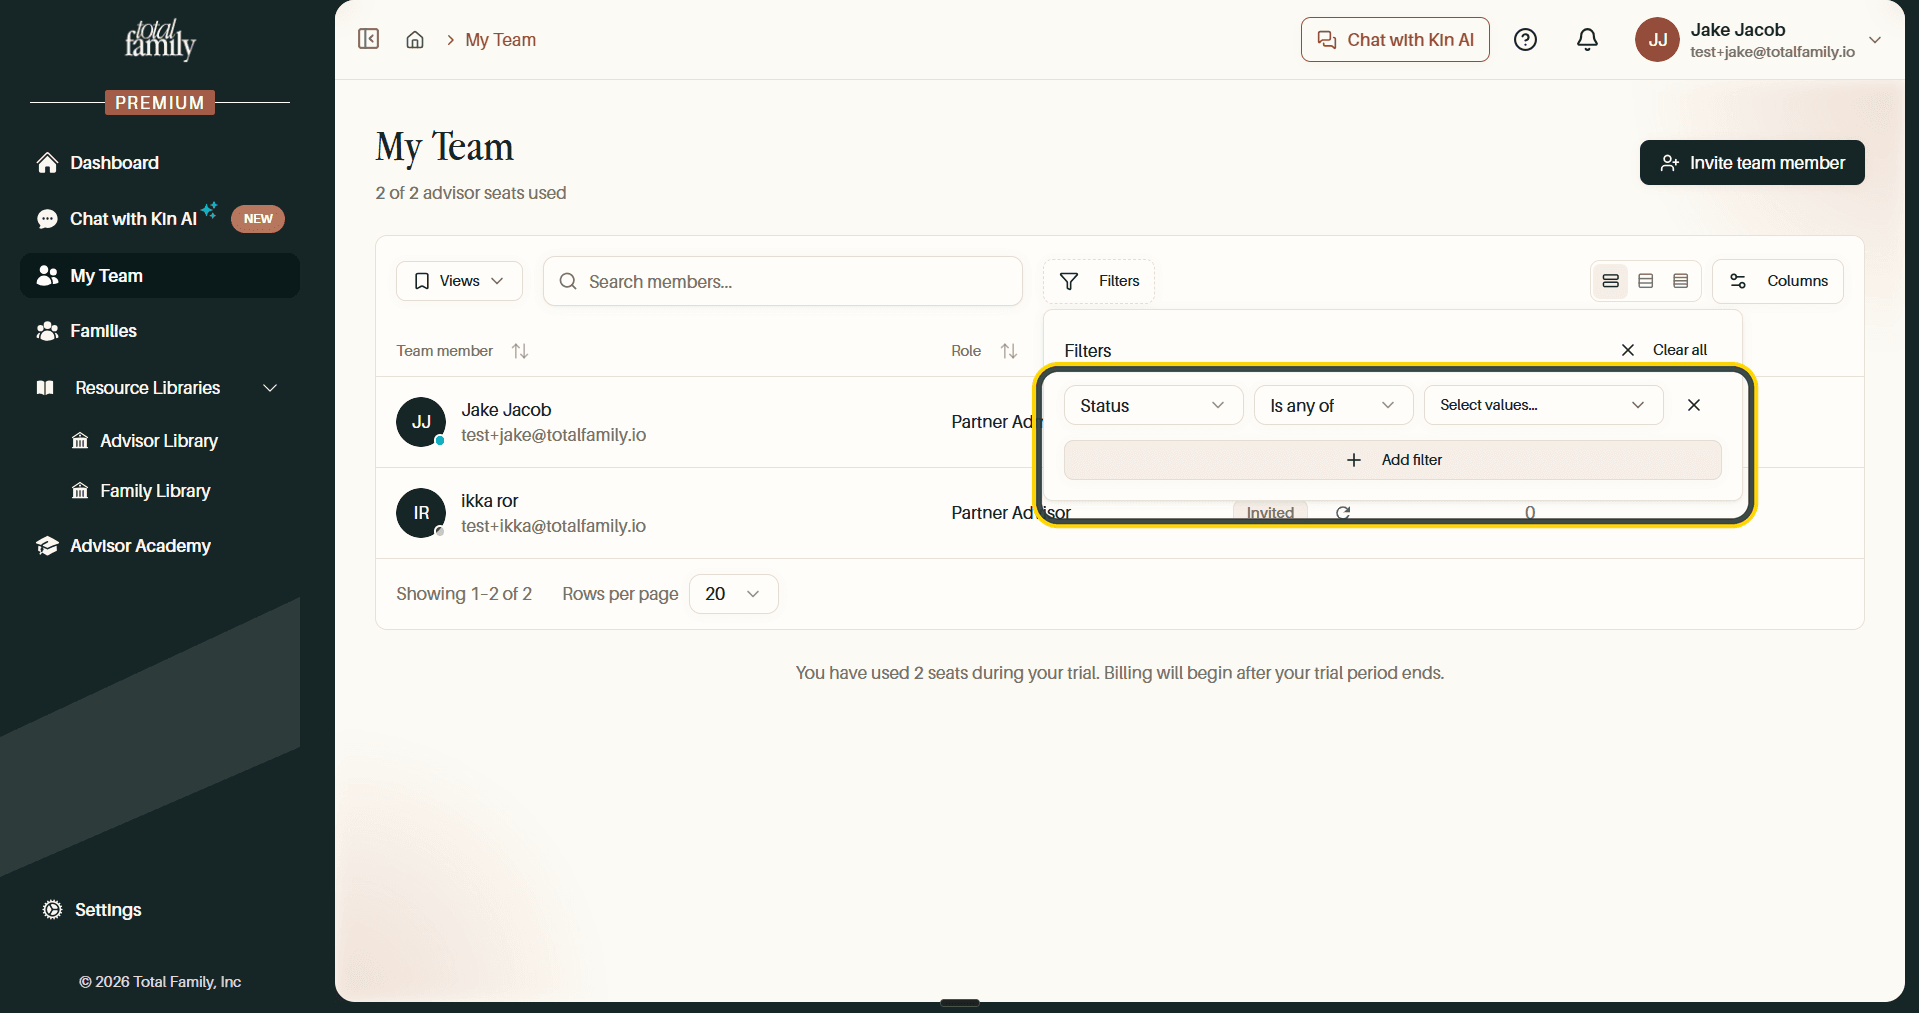
Task: Click the Settings gear icon
Action: [52, 910]
